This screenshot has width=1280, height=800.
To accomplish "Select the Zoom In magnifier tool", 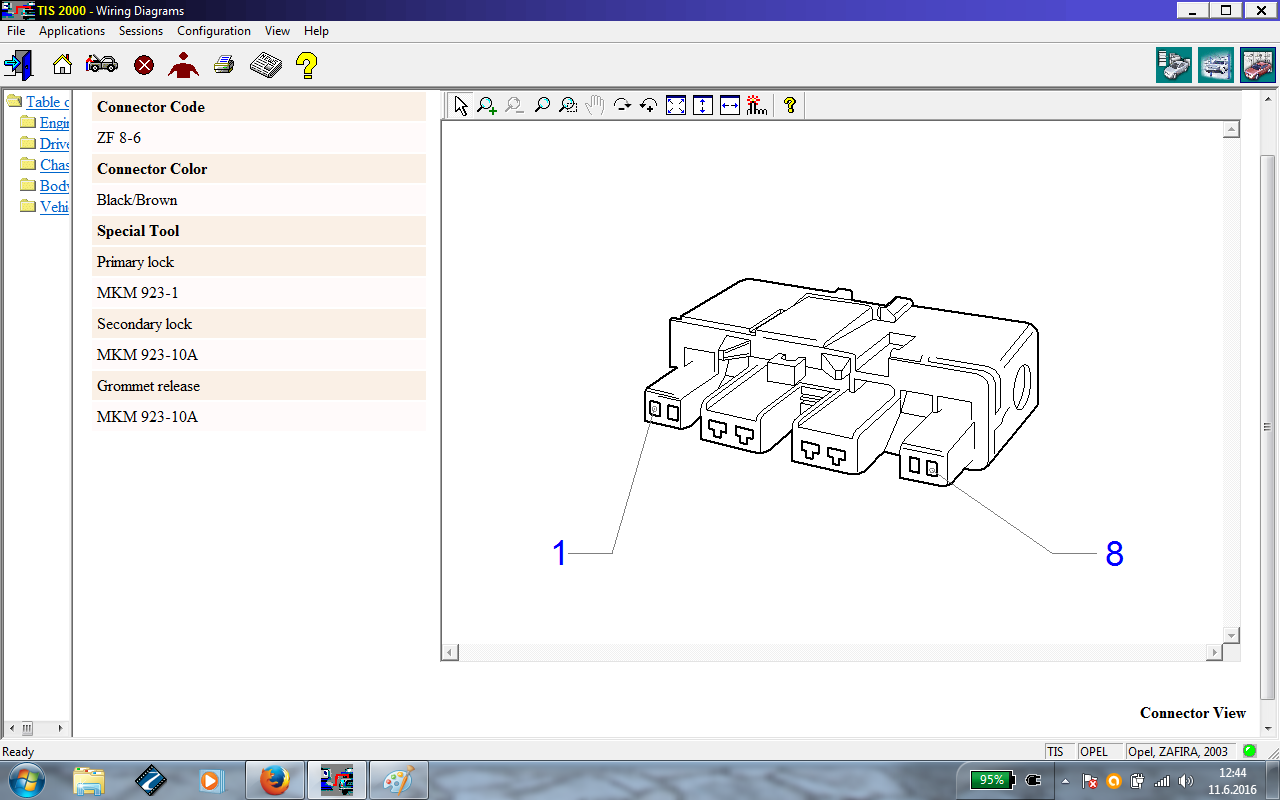I will click(x=487, y=105).
